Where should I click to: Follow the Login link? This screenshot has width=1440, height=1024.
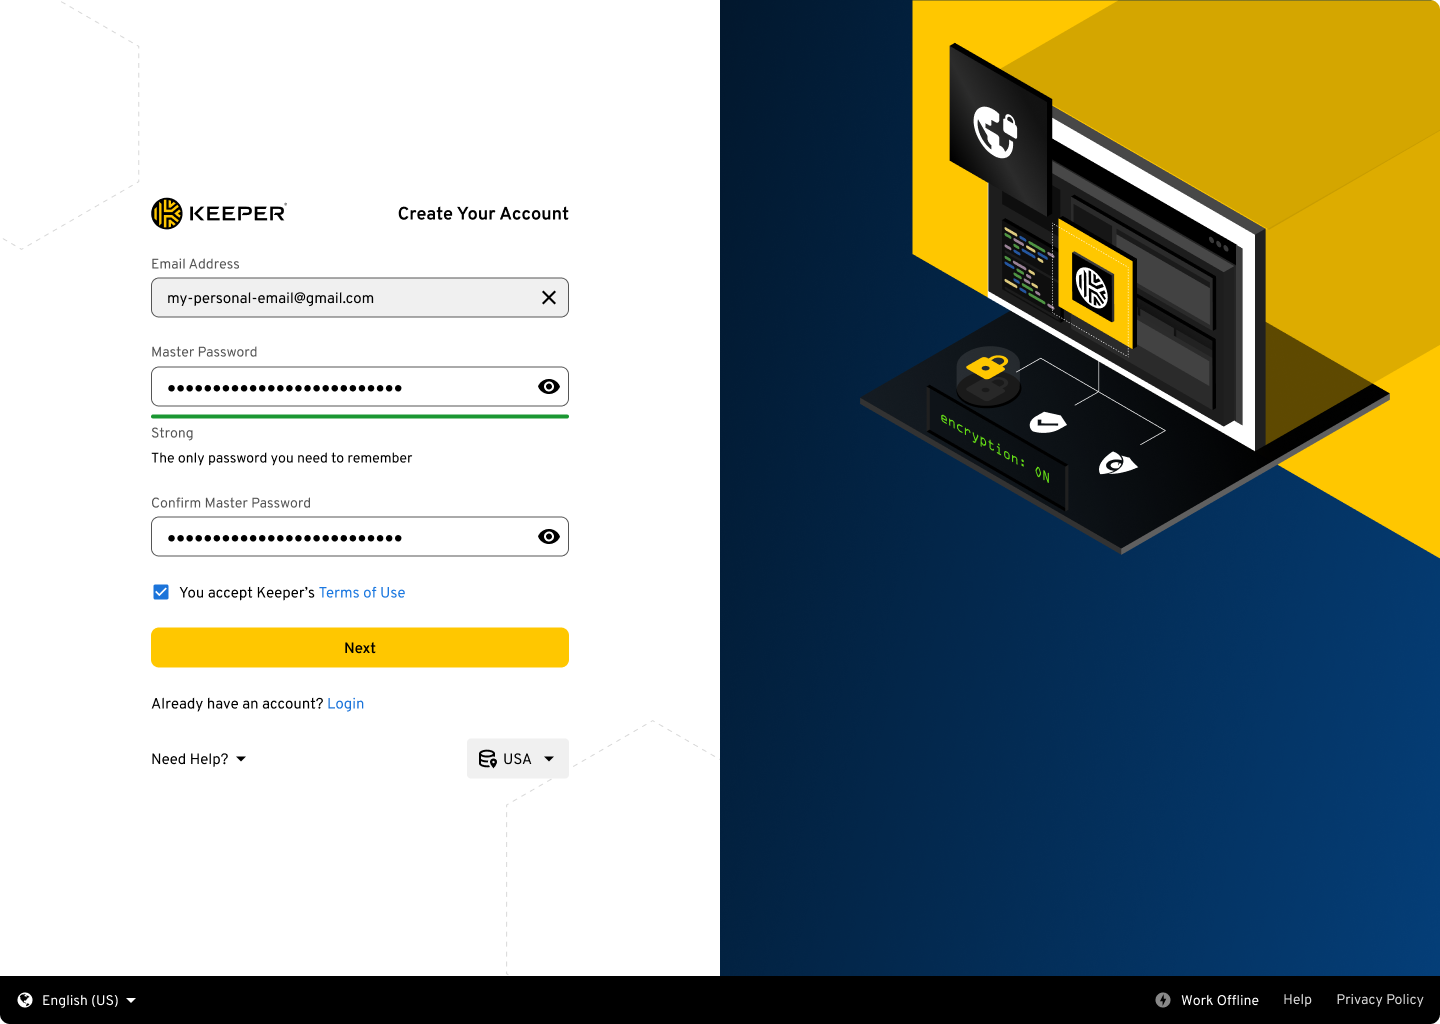click(345, 704)
